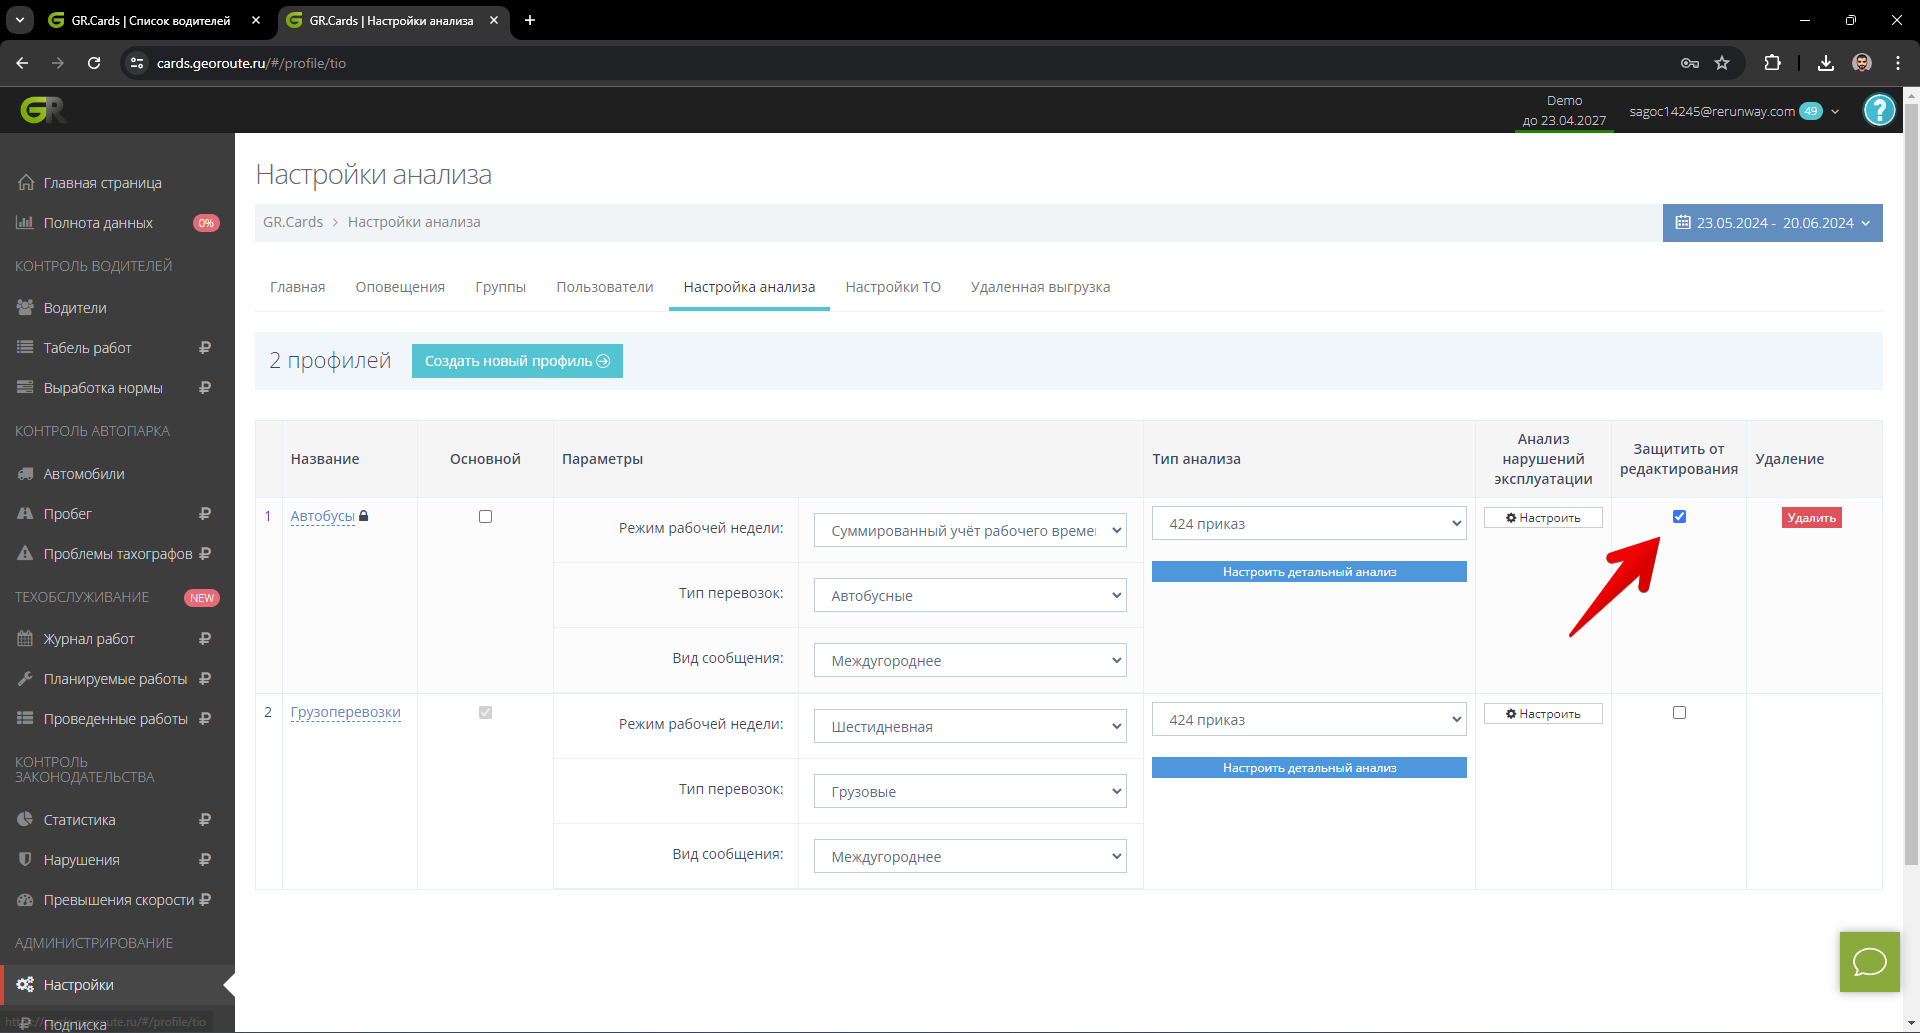Open Междугороднее dropdown for Автобусы
This screenshot has width=1920, height=1033.
(x=970, y=660)
